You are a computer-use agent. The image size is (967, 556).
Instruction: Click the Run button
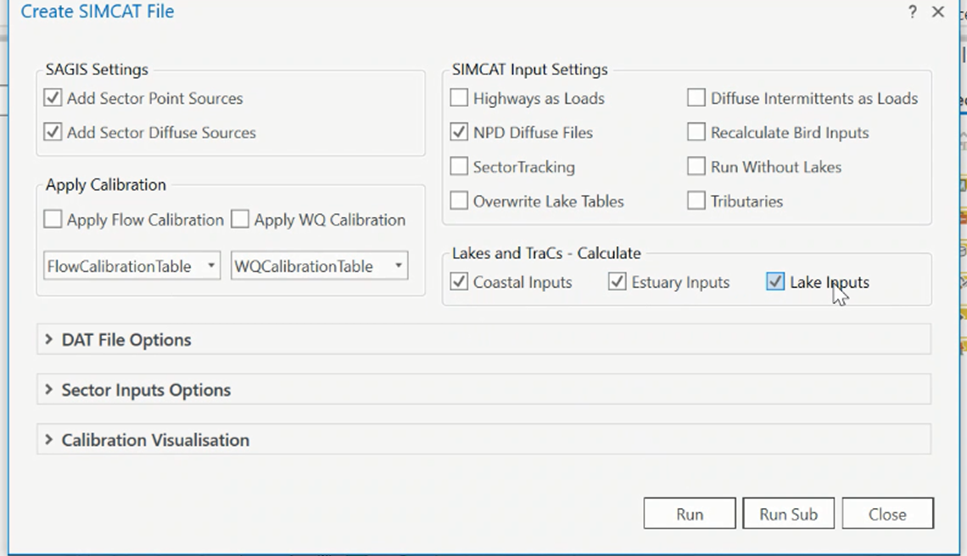689,513
